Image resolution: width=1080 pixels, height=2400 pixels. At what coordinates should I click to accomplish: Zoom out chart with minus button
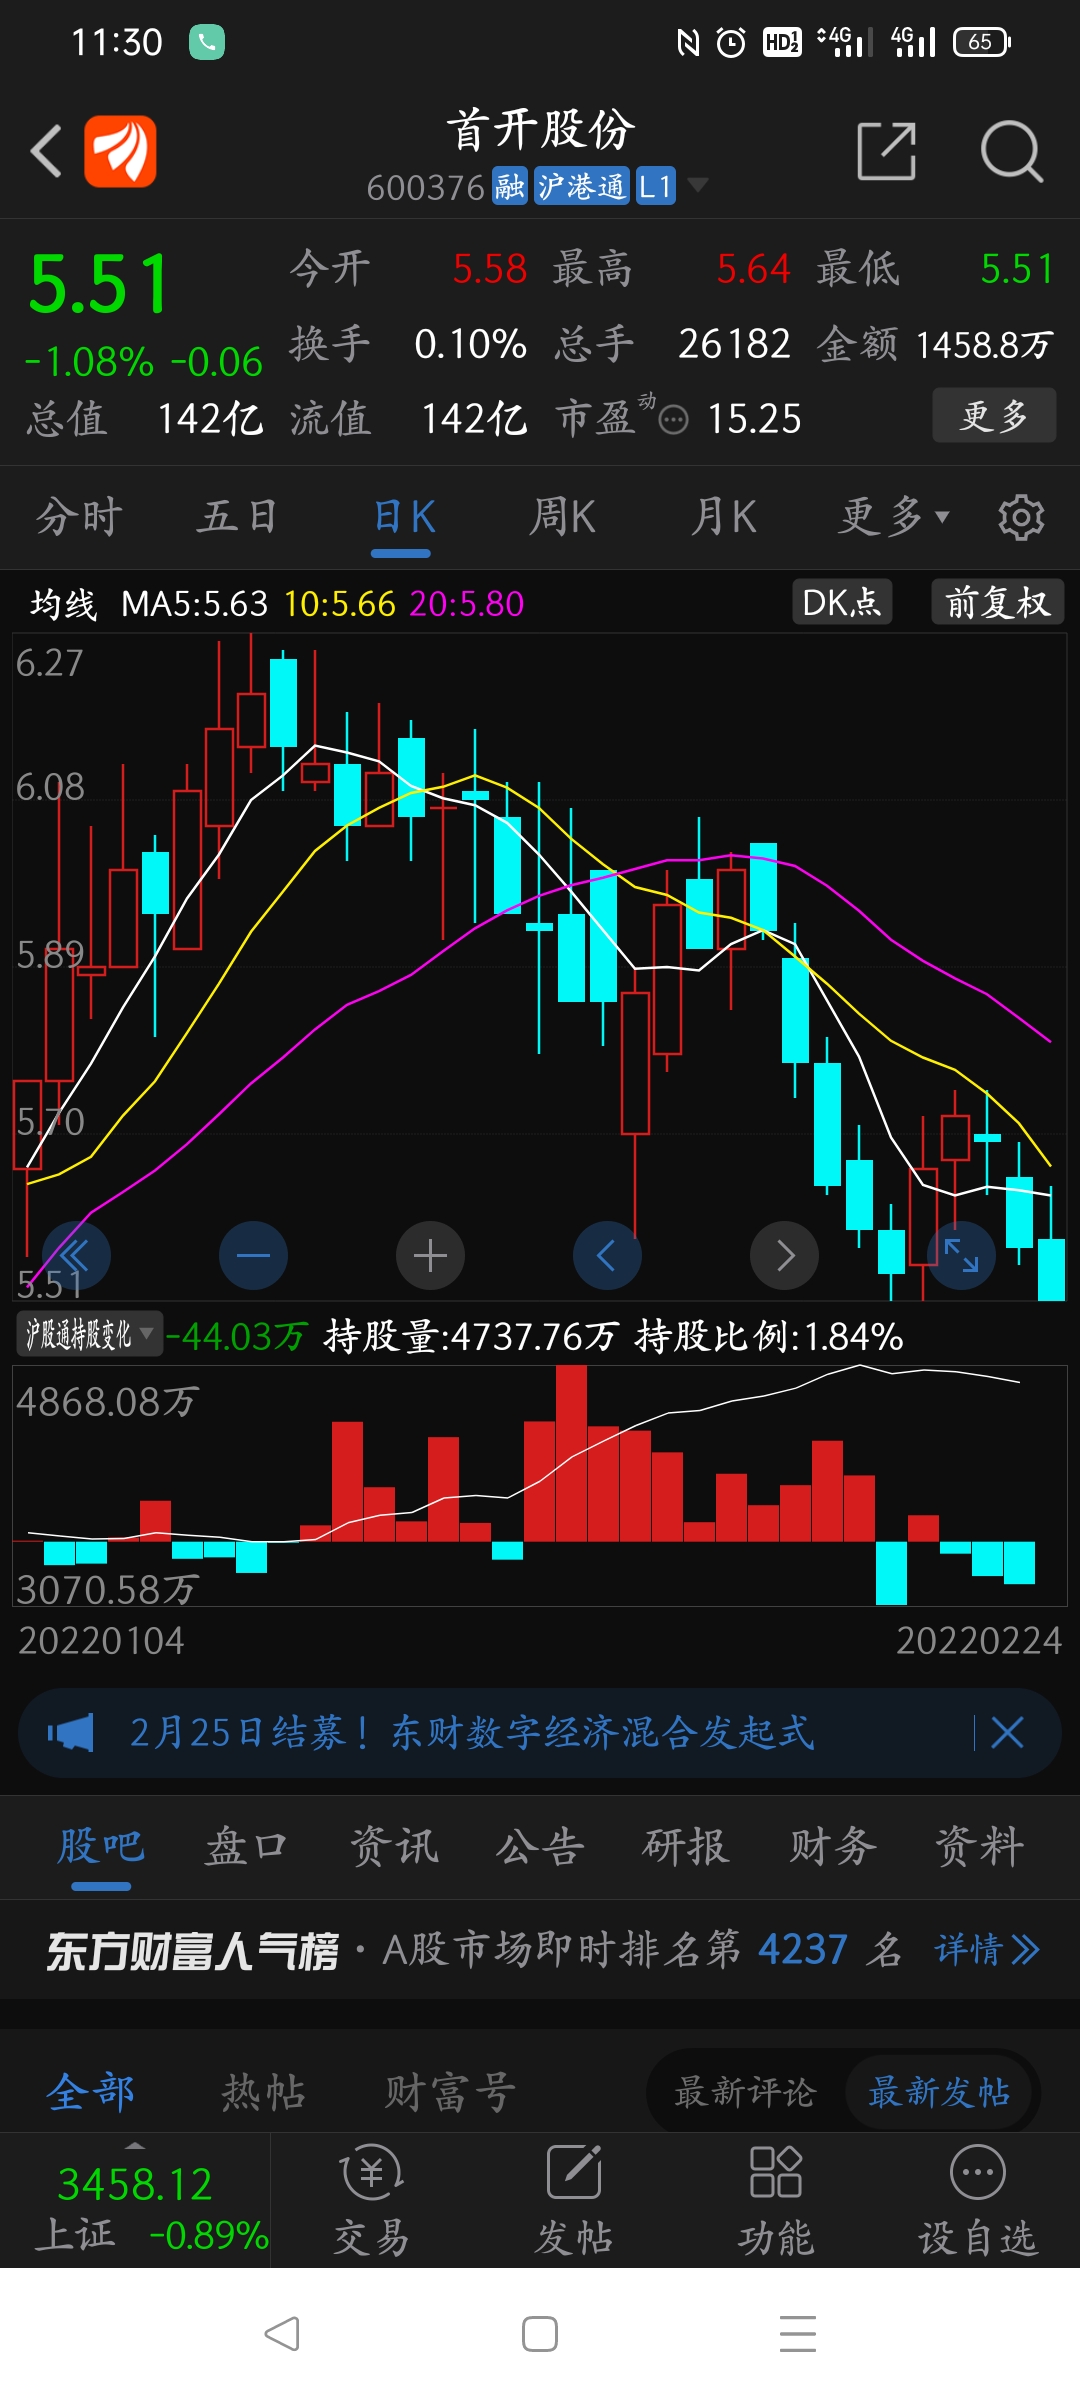tap(253, 1255)
